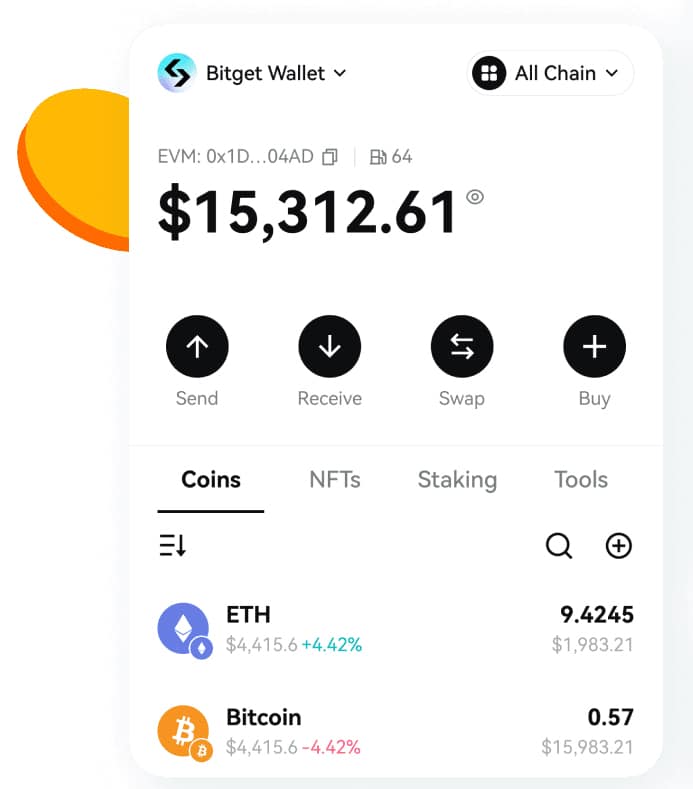Tap the Receive down-arrow icon

[330, 347]
